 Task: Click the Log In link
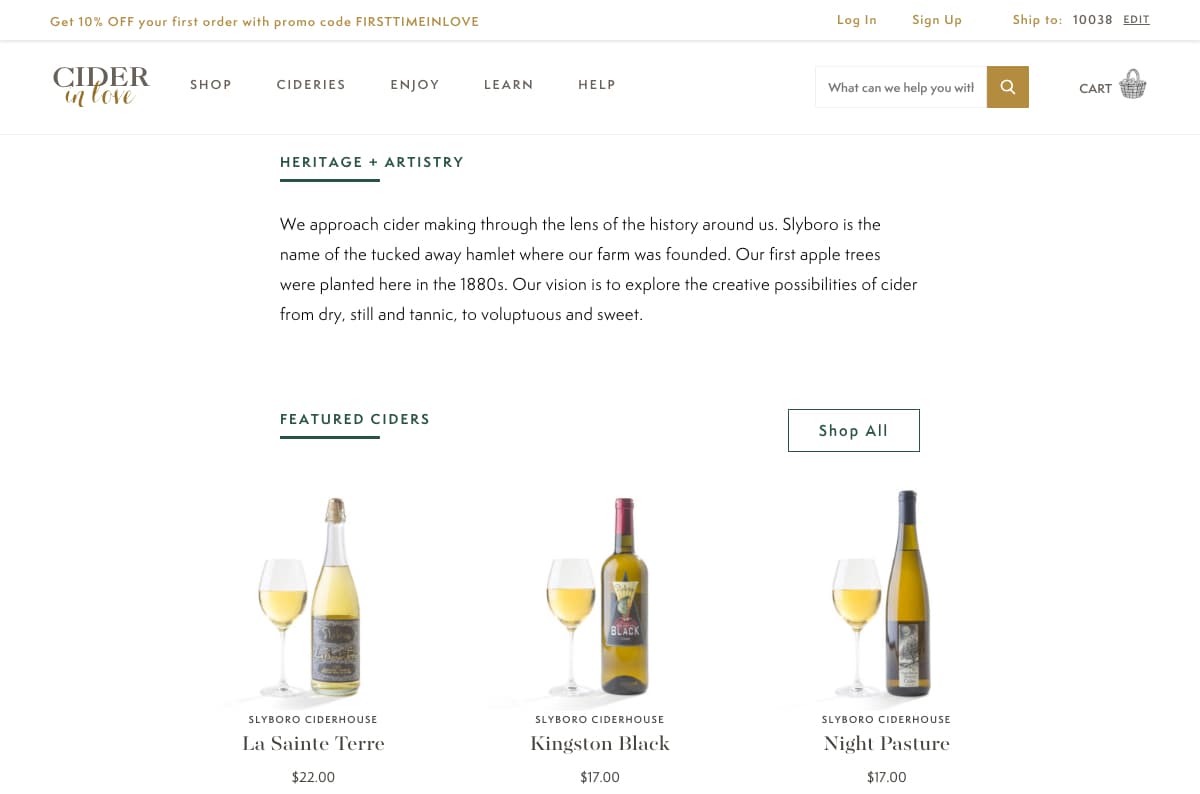(x=857, y=20)
